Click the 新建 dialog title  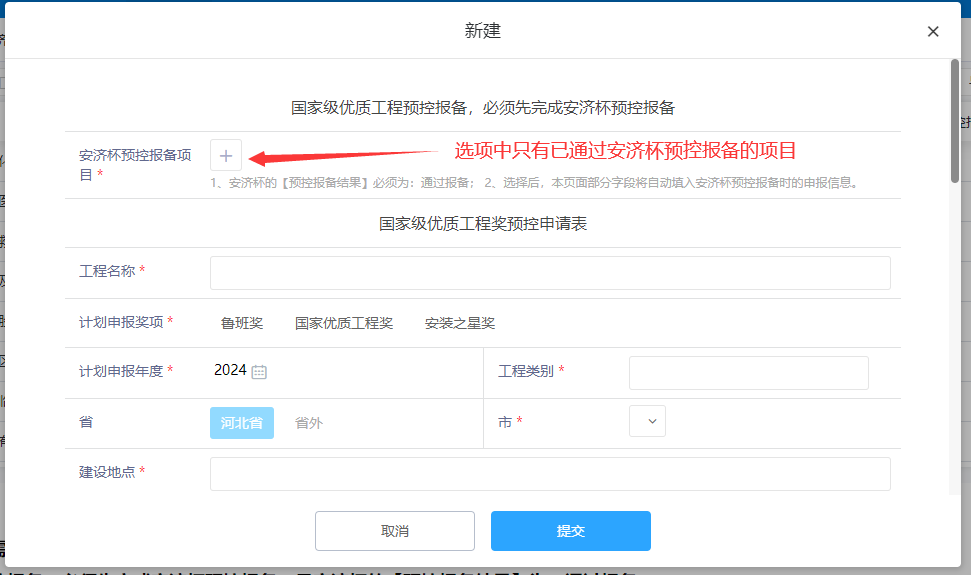[x=483, y=31]
